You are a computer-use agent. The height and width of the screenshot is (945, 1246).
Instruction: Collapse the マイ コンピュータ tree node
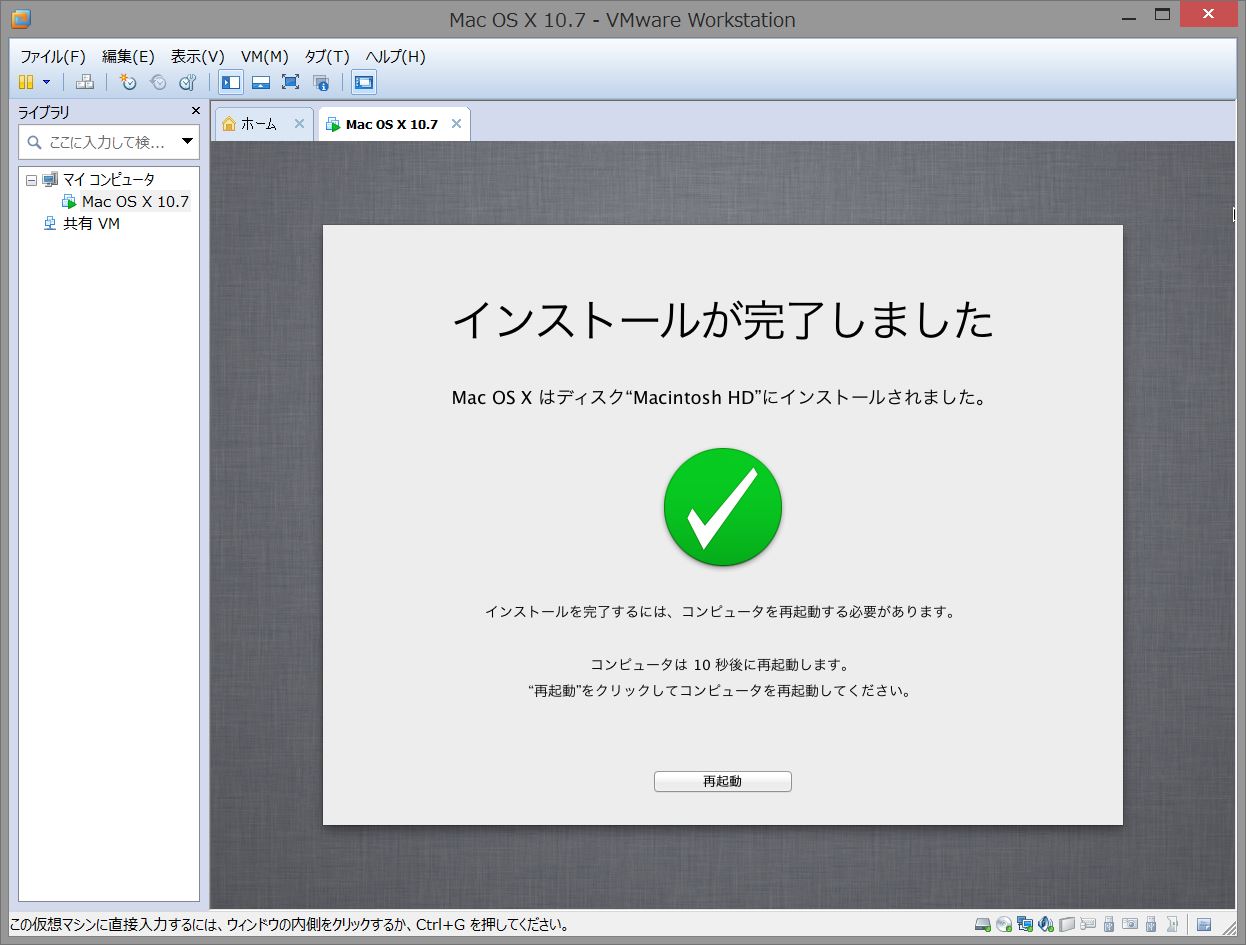tap(31, 180)
